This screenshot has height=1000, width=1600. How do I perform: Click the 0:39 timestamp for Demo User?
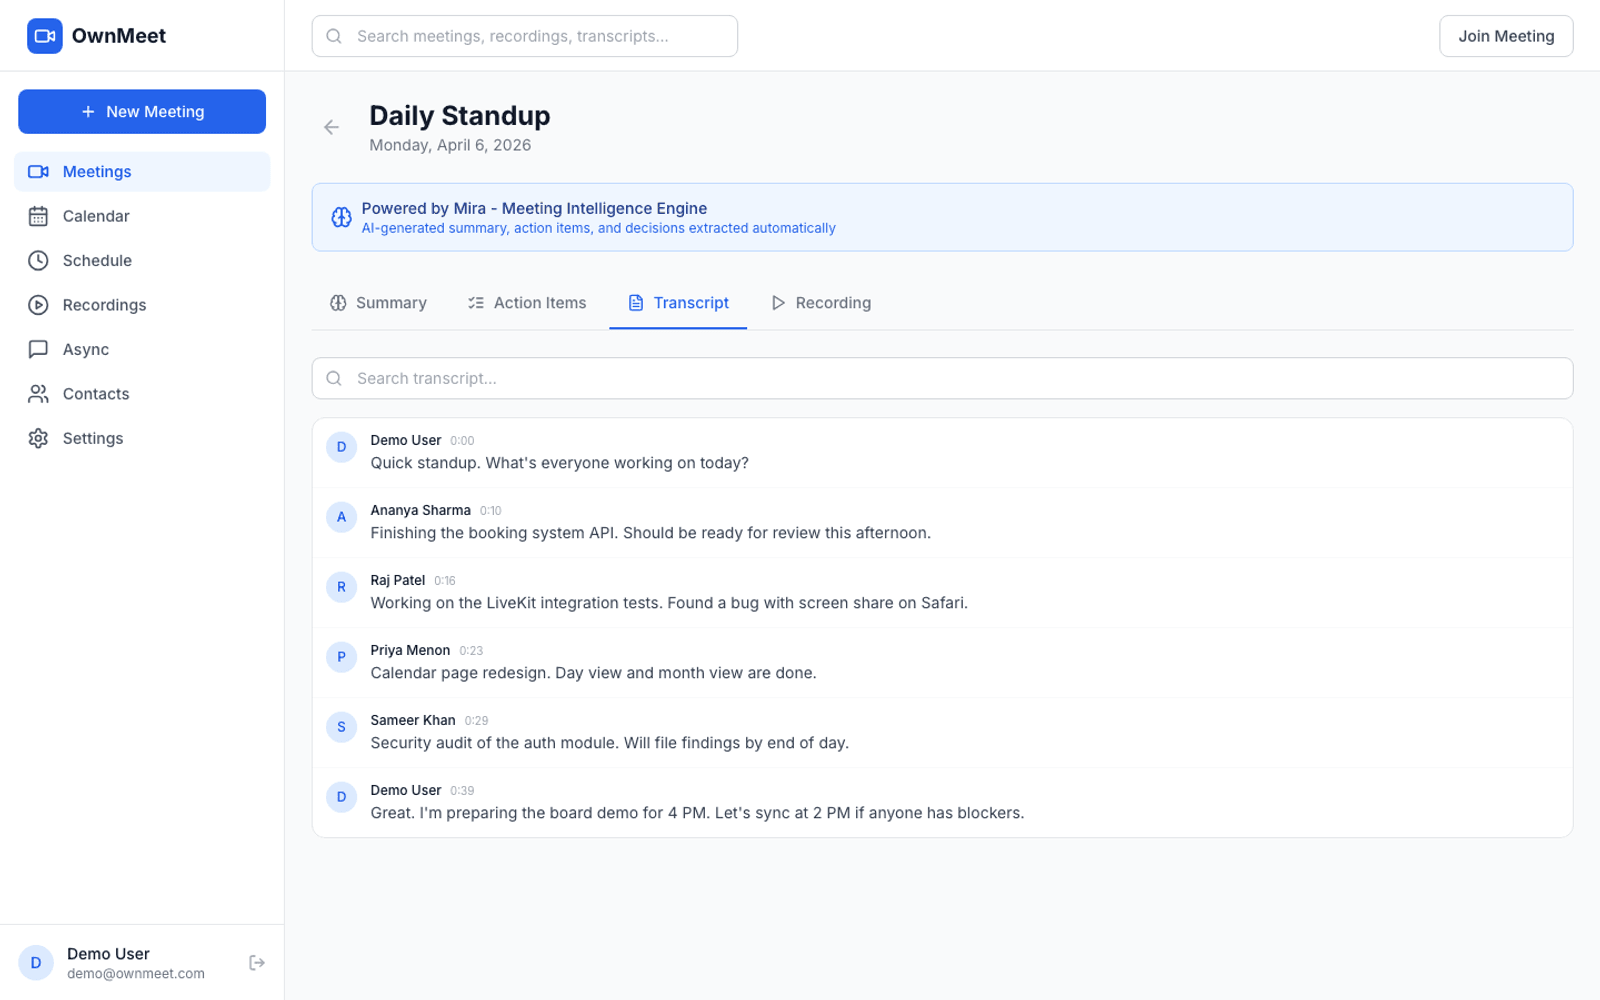tap(462, 791)
